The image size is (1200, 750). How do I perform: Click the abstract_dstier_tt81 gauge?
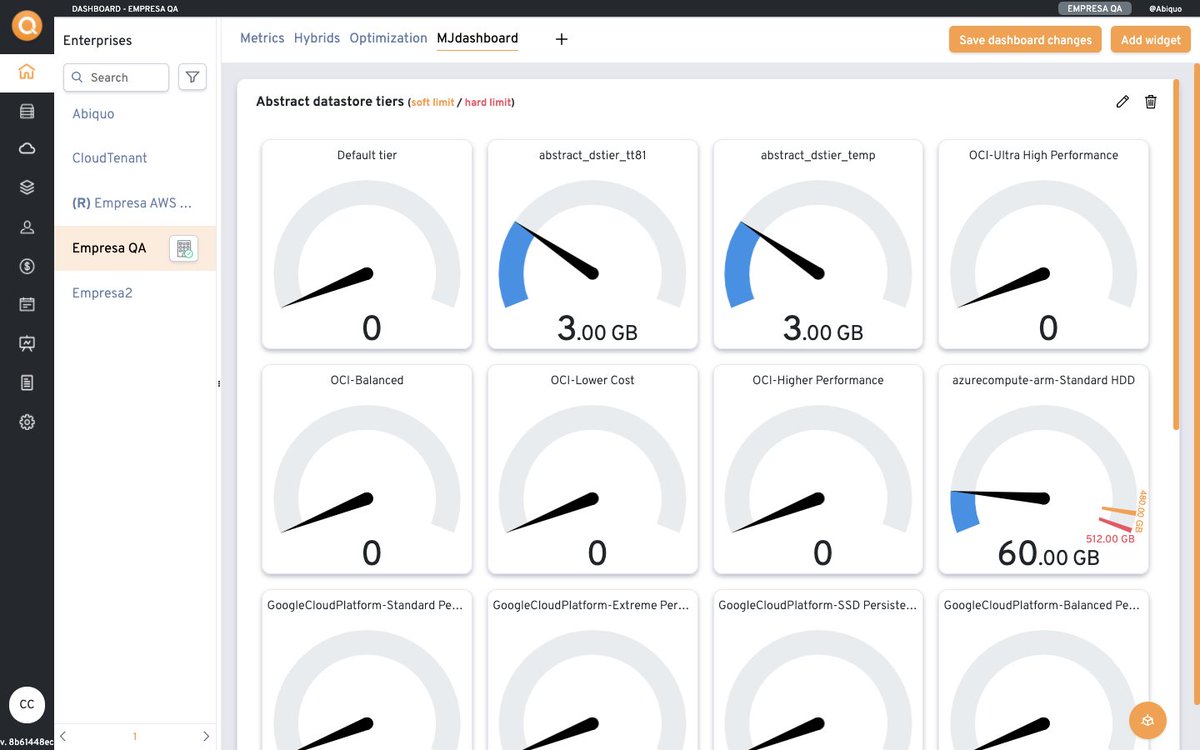(593, 244)
